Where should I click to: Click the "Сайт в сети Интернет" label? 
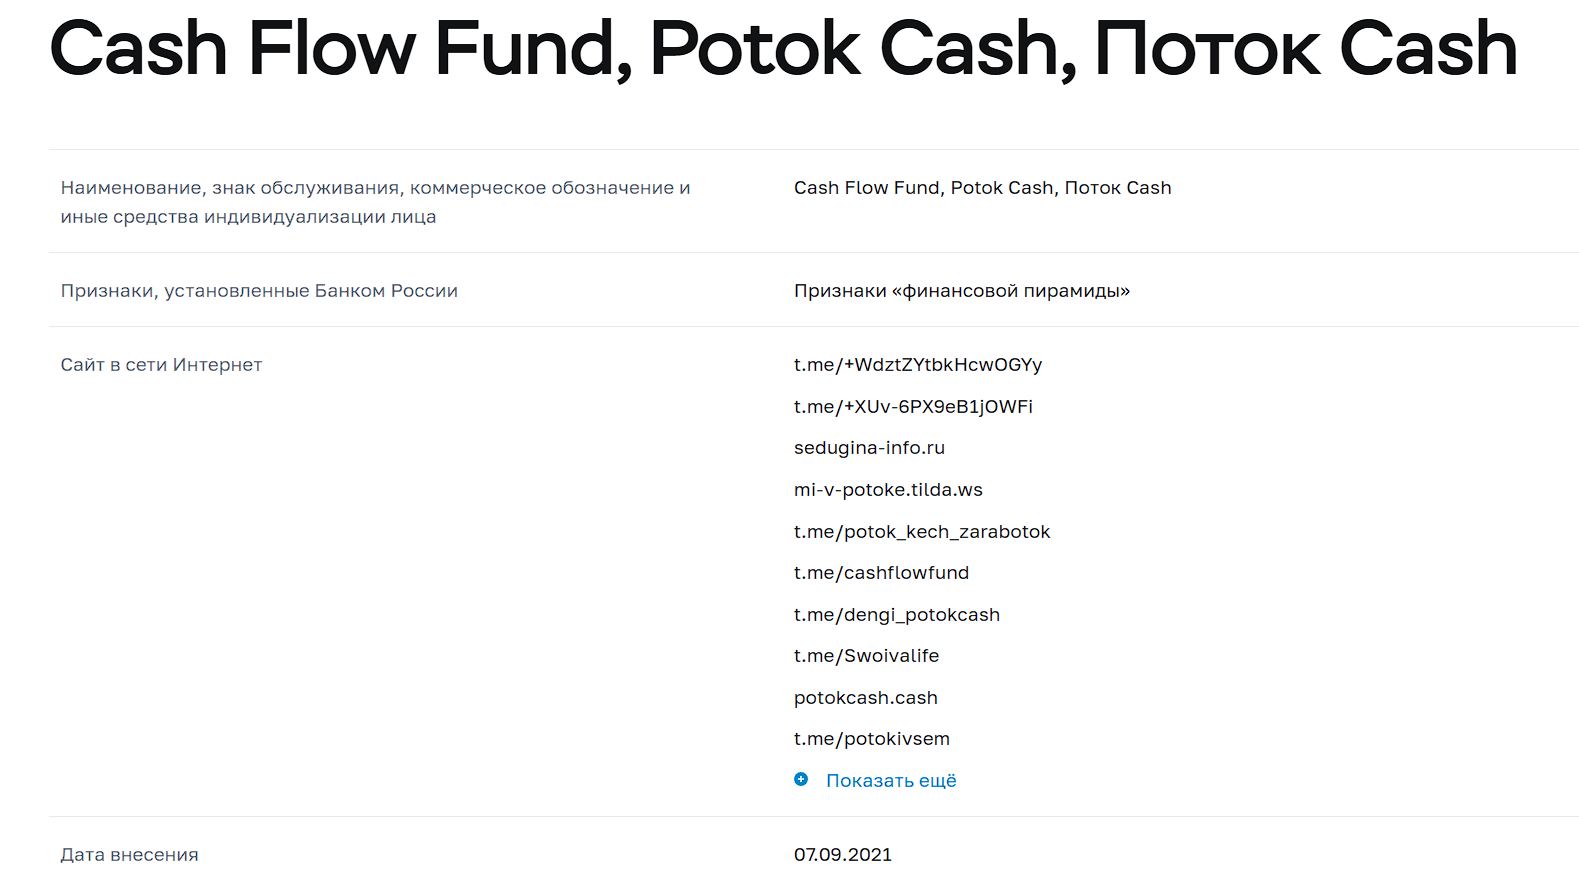click(x=161, y=365)
